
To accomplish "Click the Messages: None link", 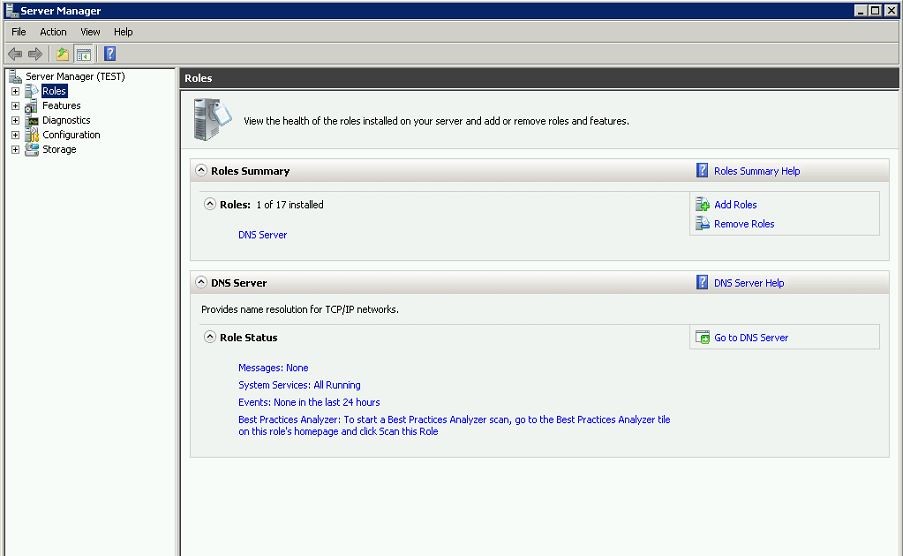I will 273,368.
